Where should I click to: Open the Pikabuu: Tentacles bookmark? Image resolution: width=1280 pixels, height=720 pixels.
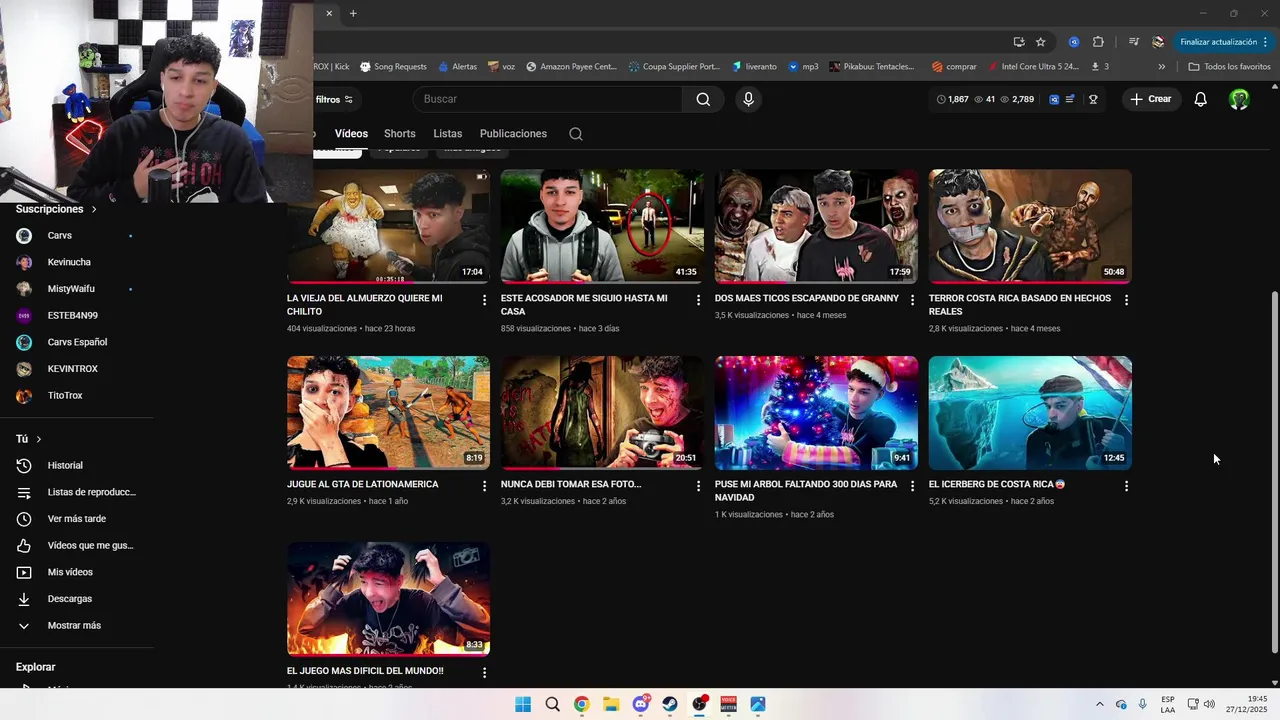pos(871,67)
